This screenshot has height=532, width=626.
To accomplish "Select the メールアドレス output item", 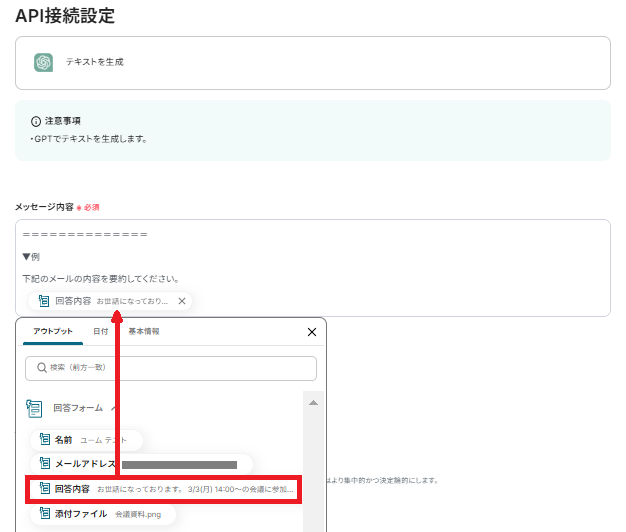I will [x=141, y=464].
